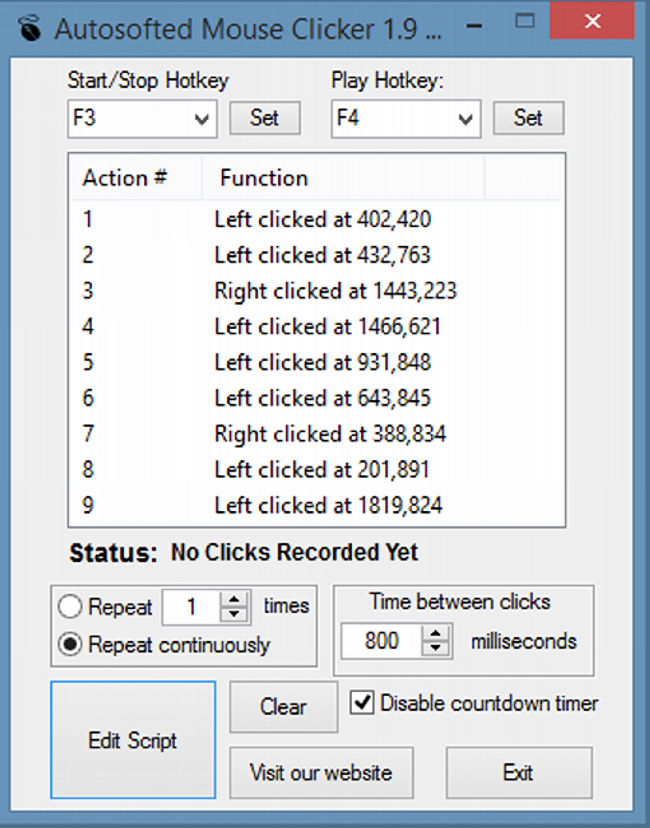The height and width of the screenshot is (828, 650).
Task: Click Set button for Play Hotkey
Action: pos(528,118)
